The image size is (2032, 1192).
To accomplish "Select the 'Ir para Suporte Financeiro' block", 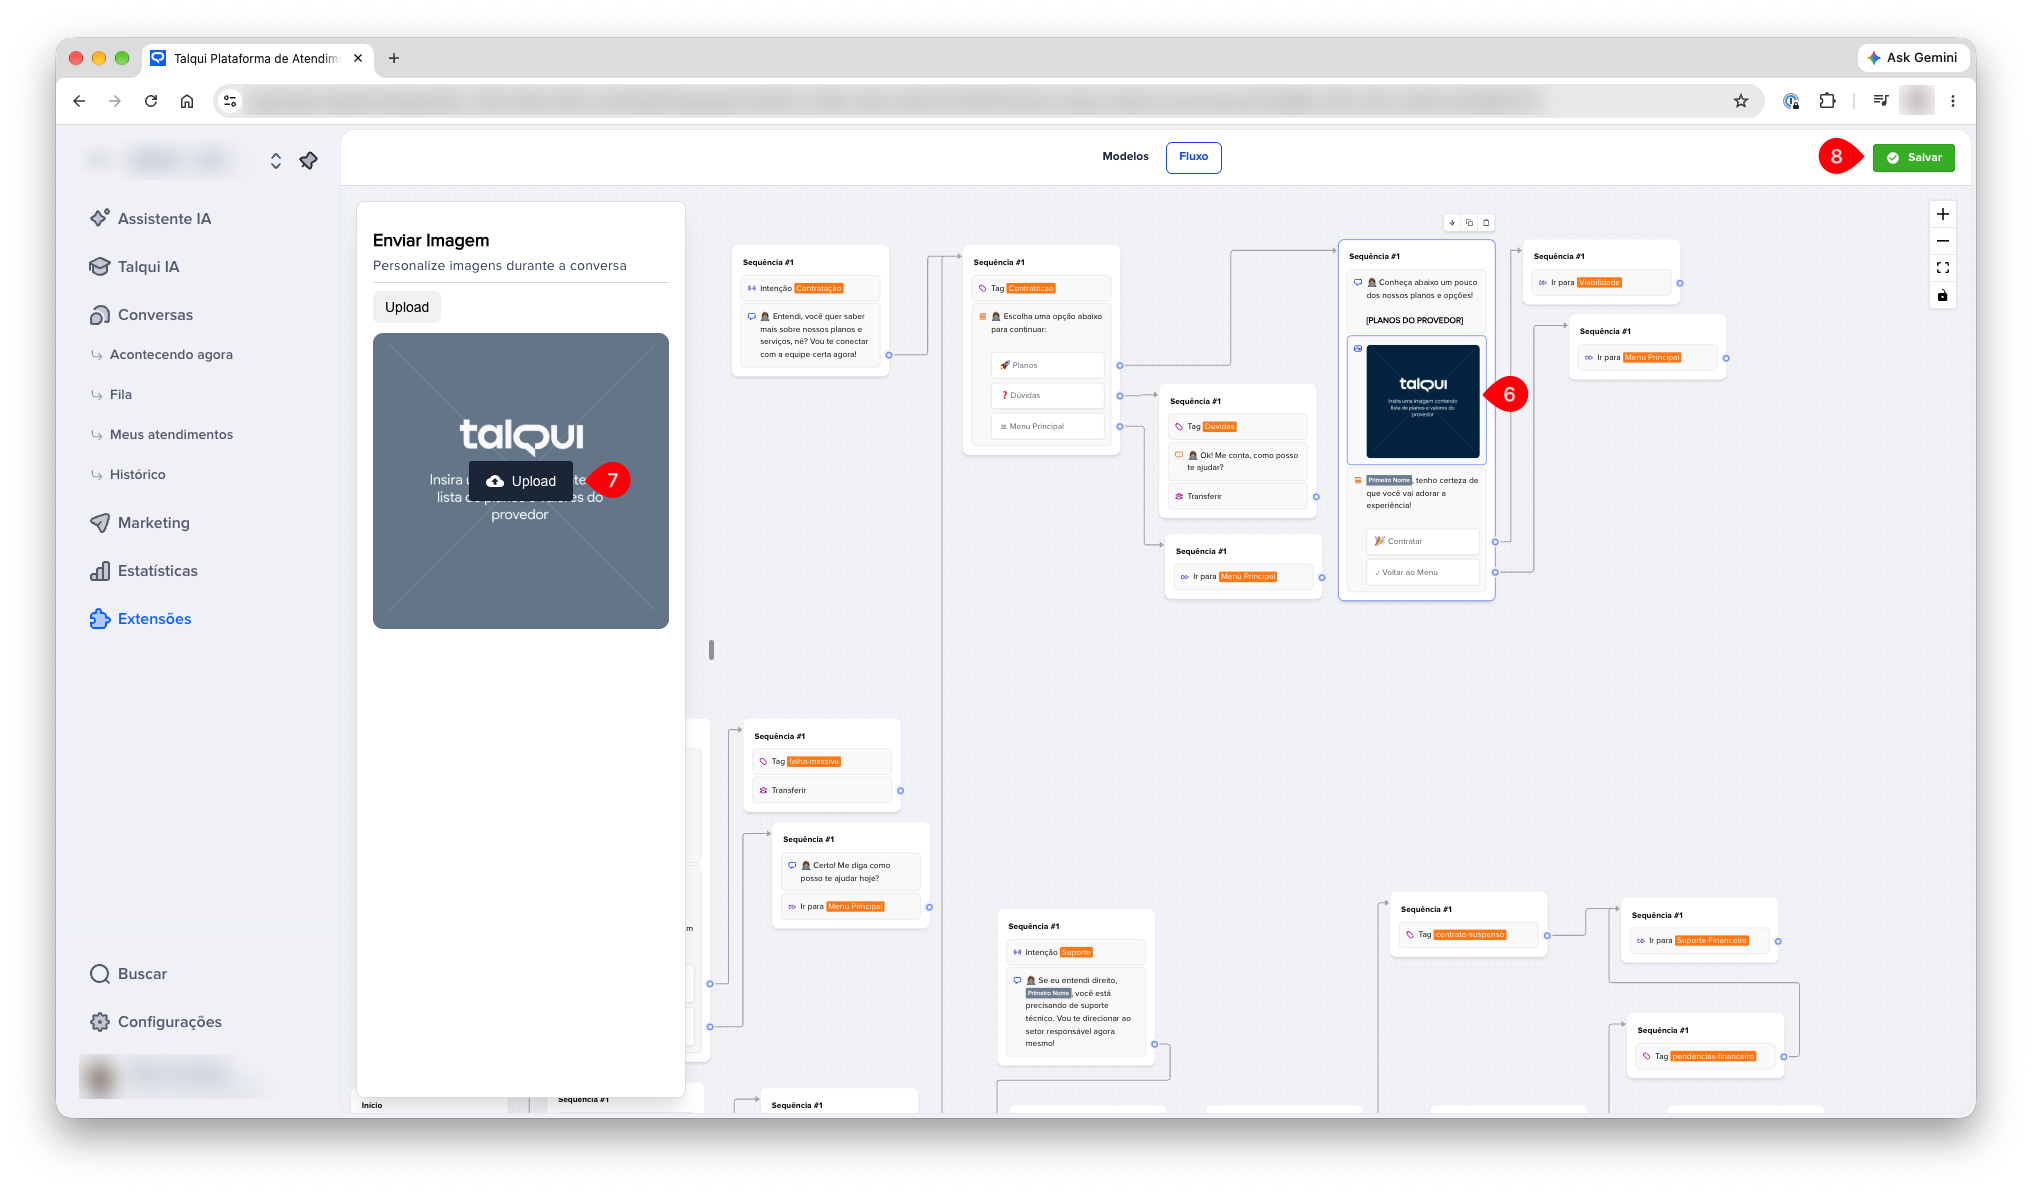I will click(1699, 940).
